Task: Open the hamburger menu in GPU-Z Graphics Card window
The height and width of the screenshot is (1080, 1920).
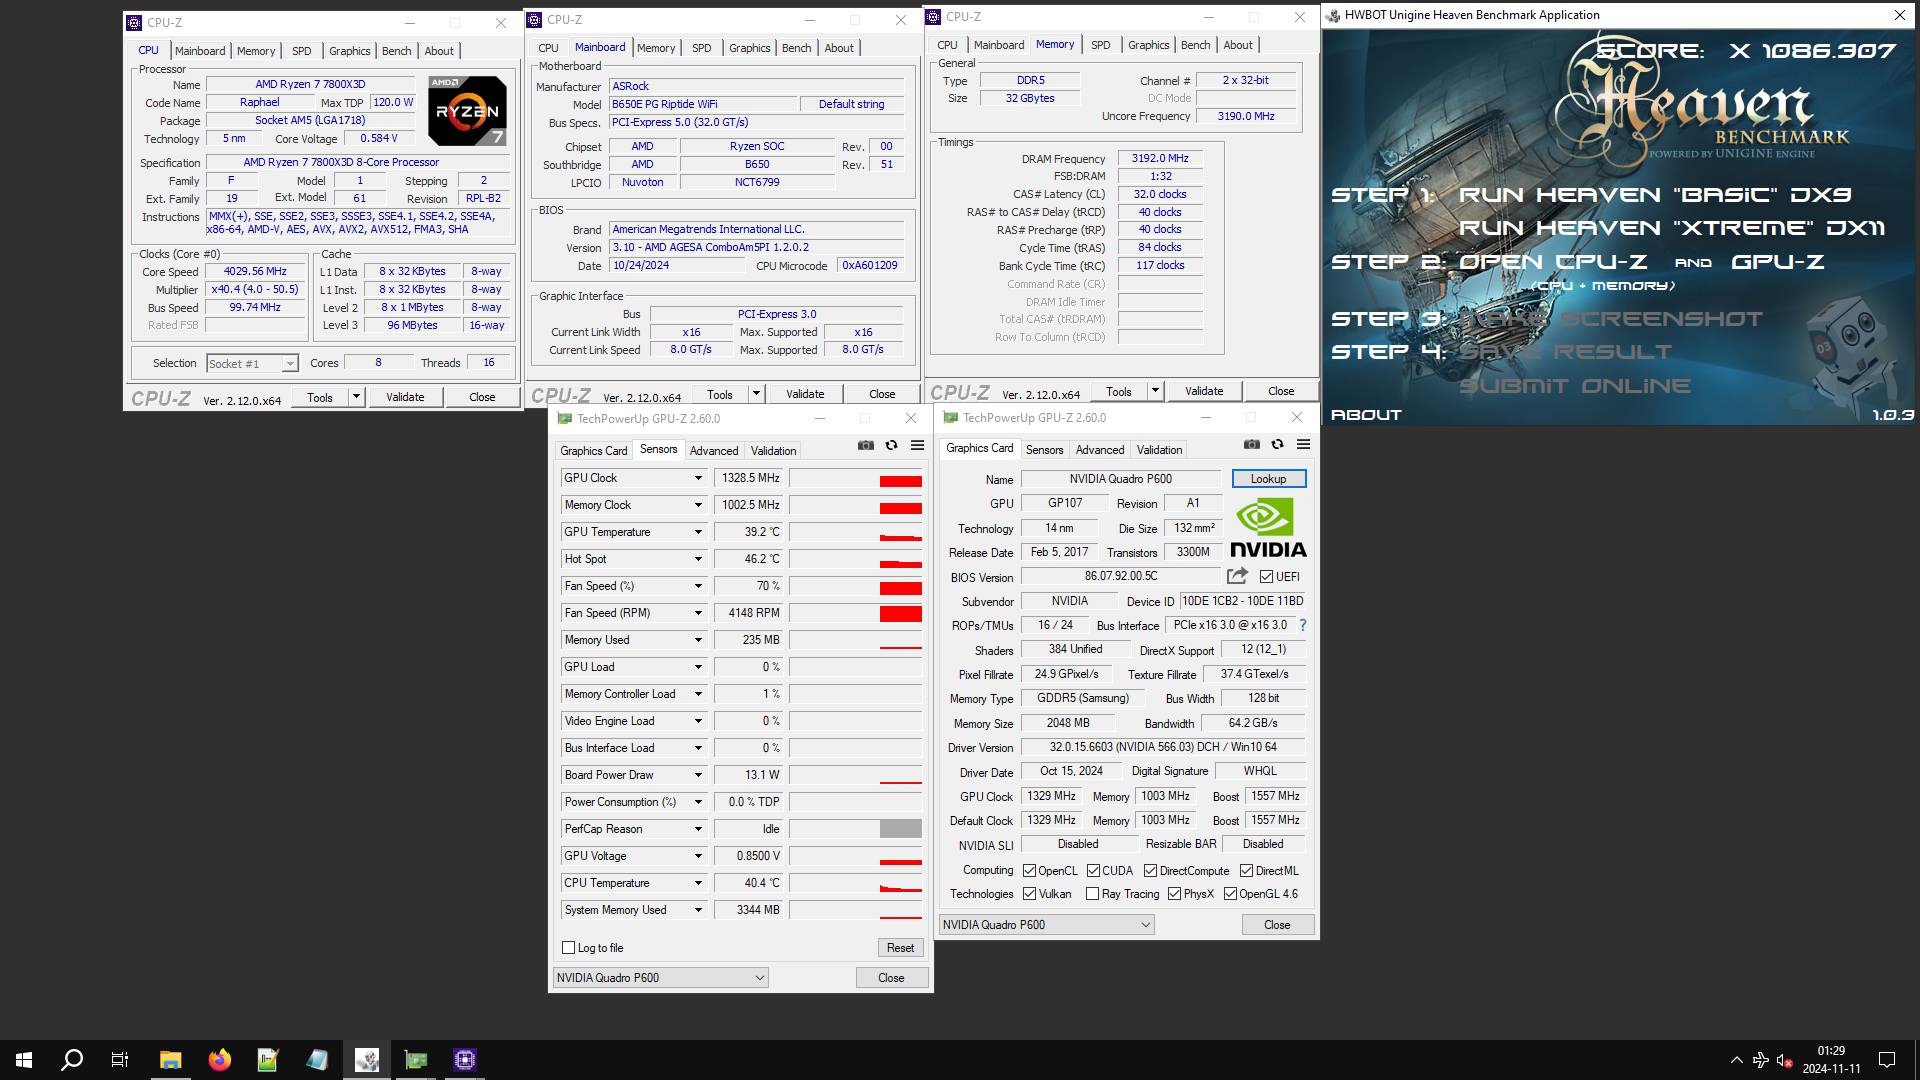Action: [1303, 445]
